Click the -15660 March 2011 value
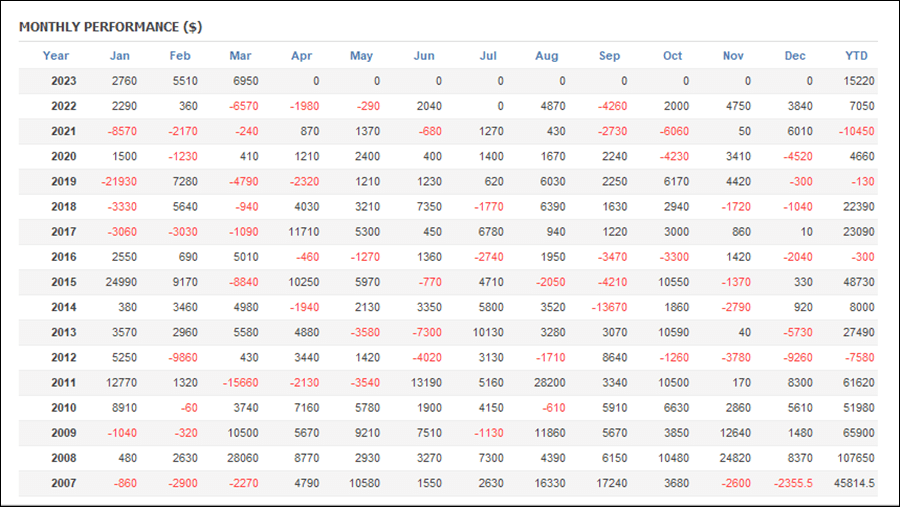Viewport: 900px width, 507px height. click(240, 382)
